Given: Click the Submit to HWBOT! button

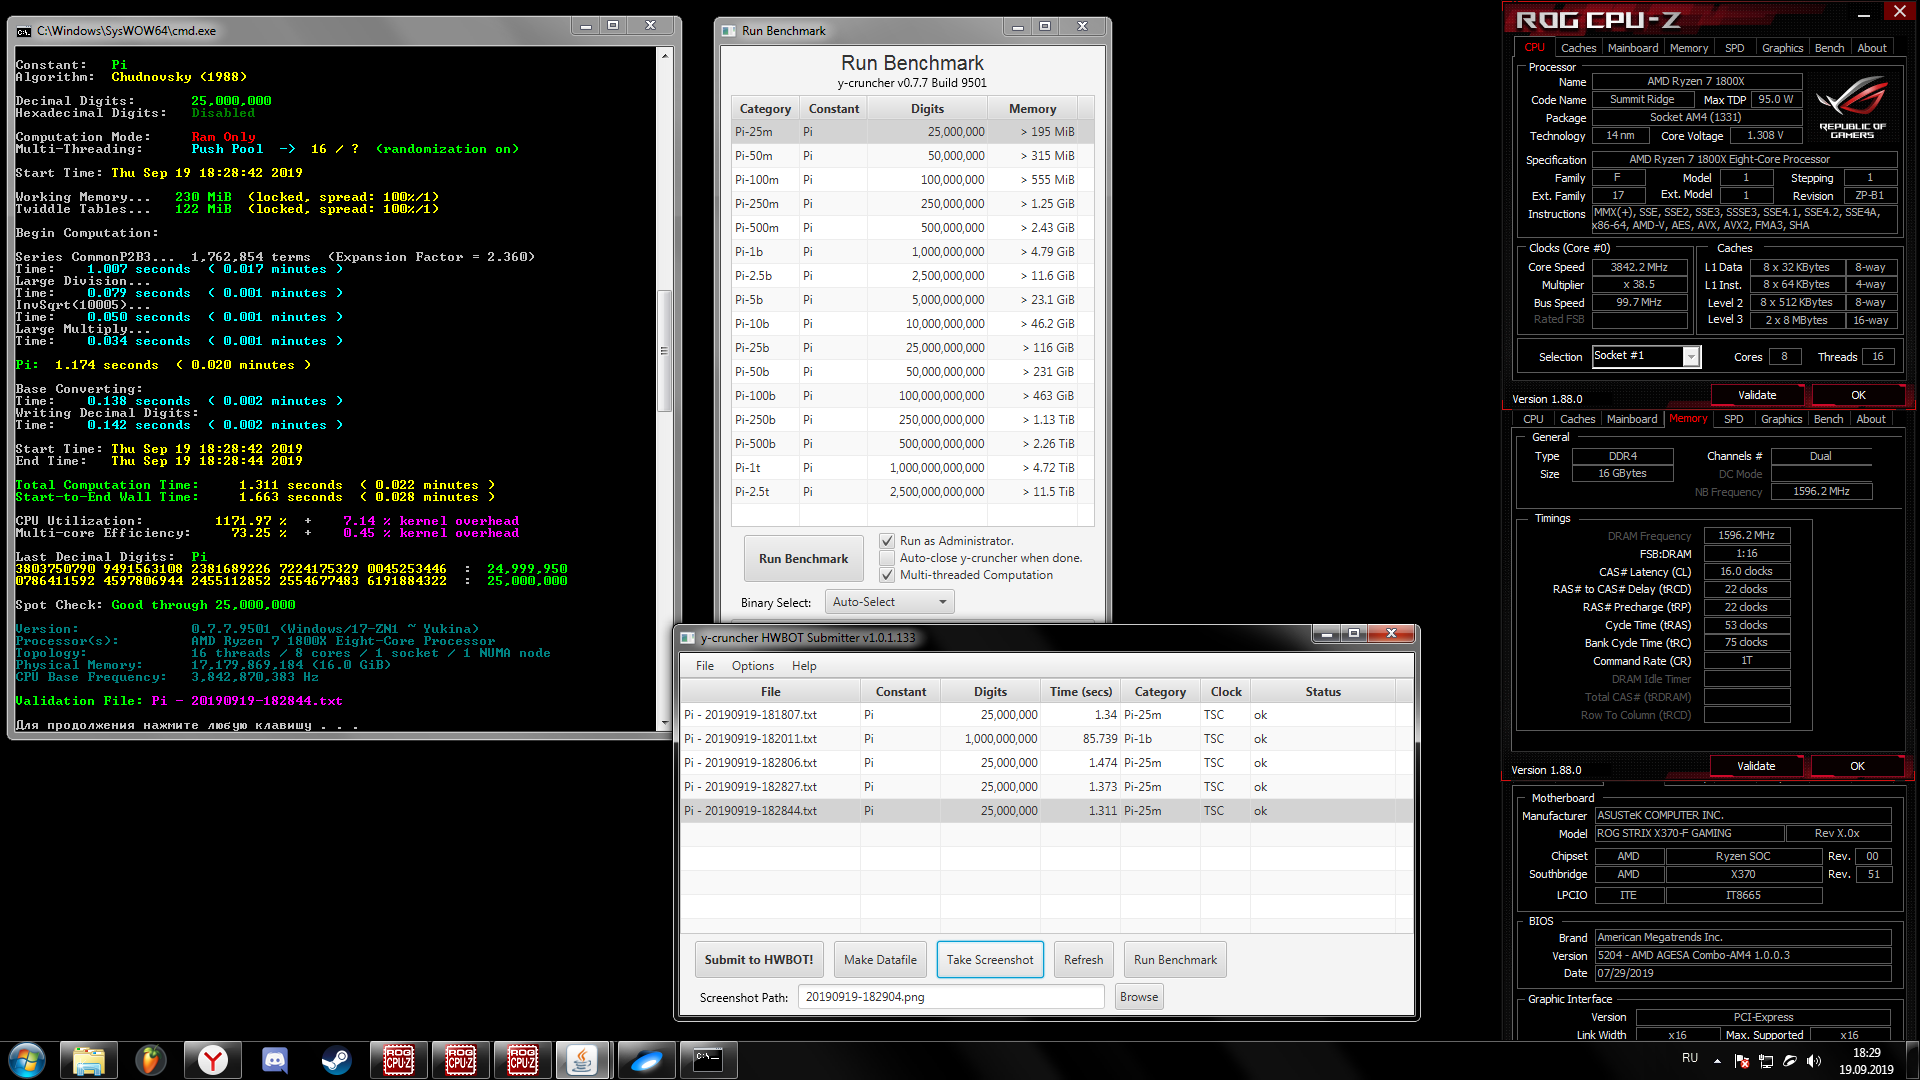Looking at the screenshot, I should click(x=759, y=960).
